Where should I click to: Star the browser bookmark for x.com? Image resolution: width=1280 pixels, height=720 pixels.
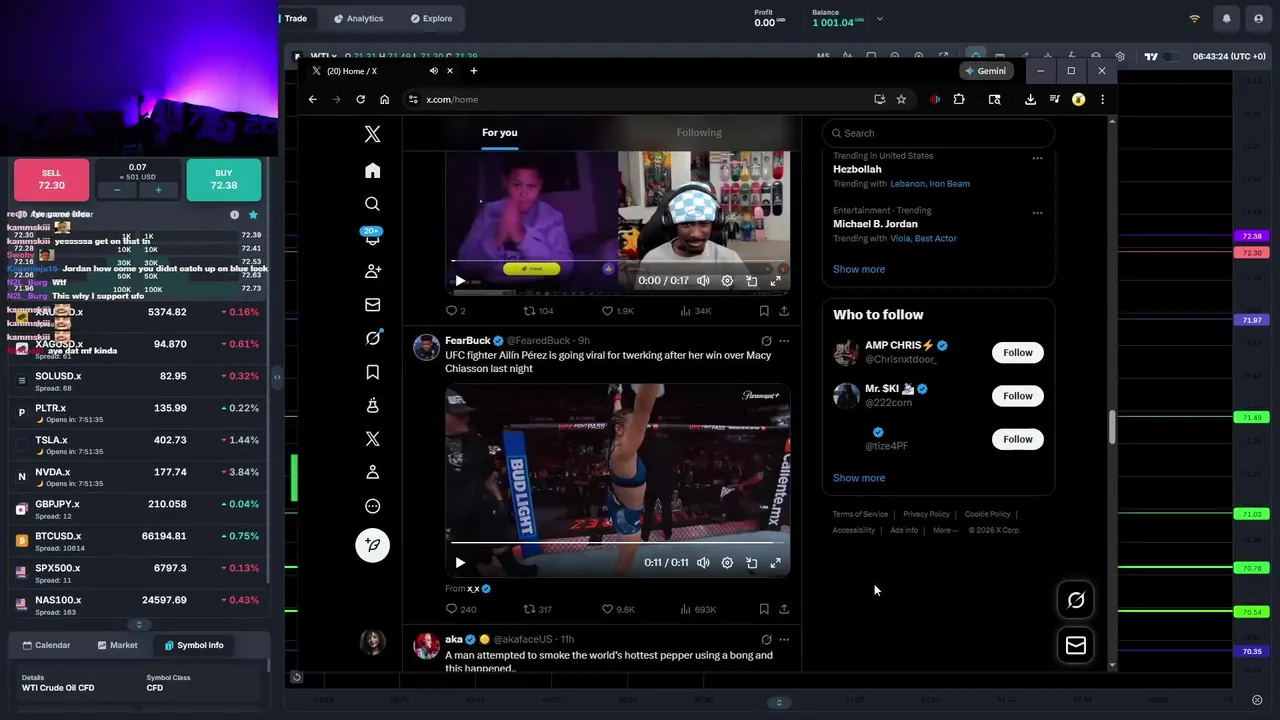(901, 99)
